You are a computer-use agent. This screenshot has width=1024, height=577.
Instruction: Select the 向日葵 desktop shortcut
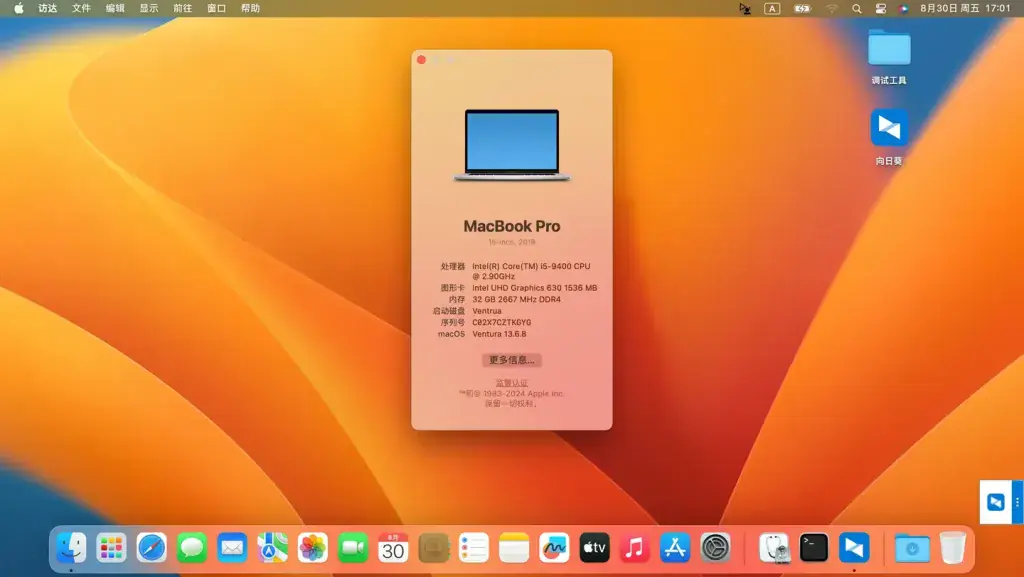click(x=889, y=136)
